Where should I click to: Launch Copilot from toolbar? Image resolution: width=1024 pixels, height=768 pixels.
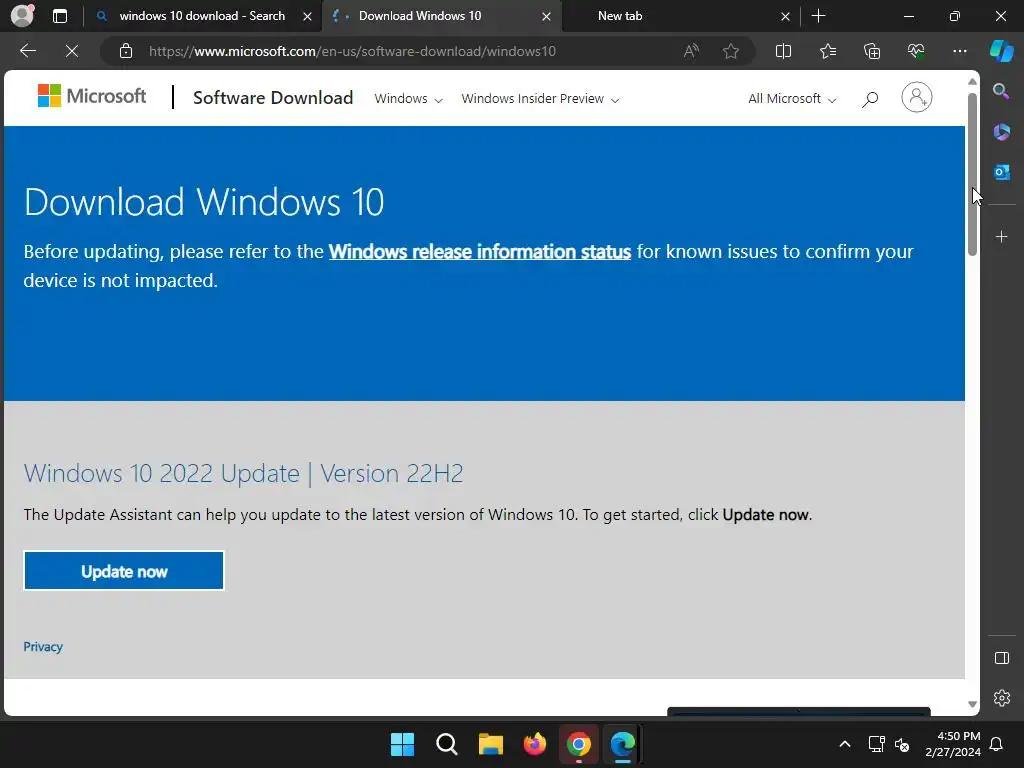pyautogui.click(x=1001, y=51)
